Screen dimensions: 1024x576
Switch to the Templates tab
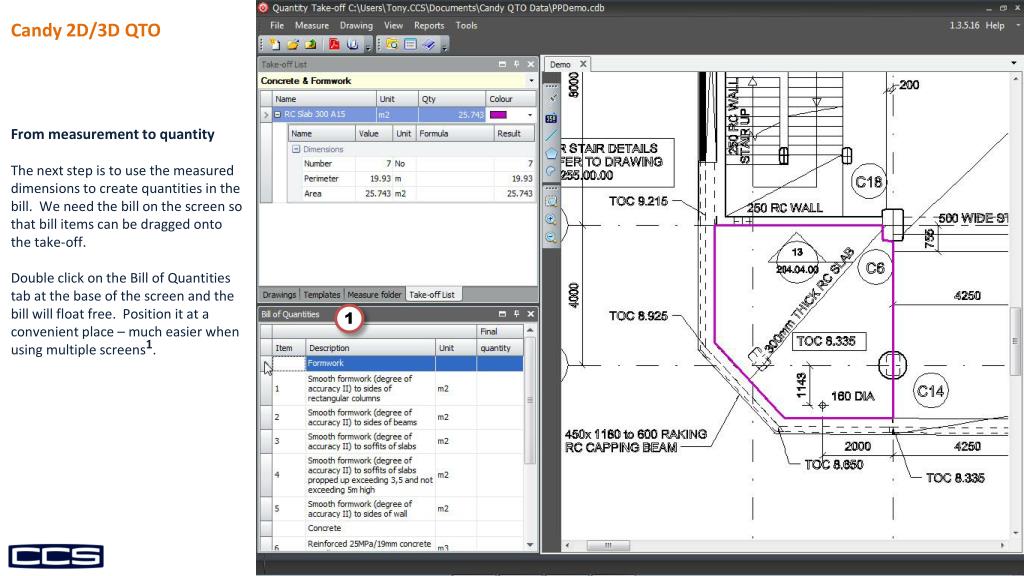point(322,295)
